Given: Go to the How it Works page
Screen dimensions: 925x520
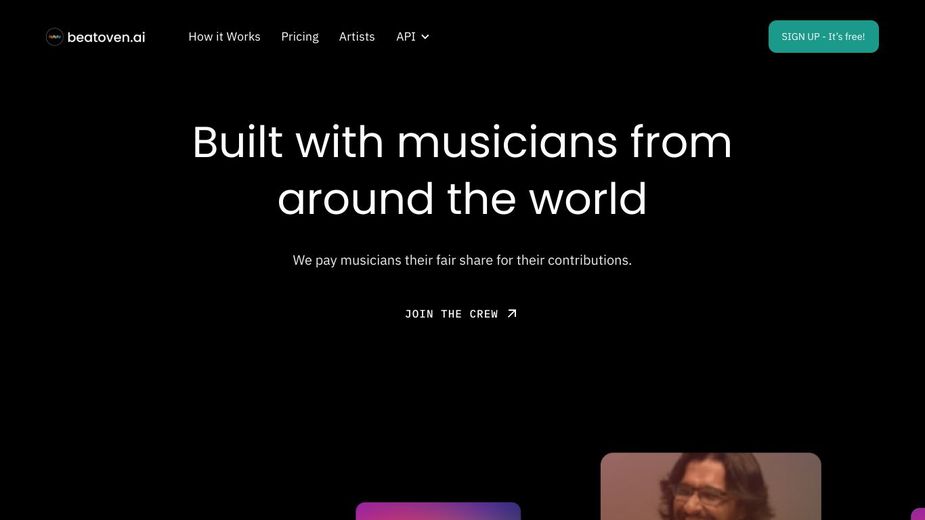Looking at the screenshot, I should 224,37.
